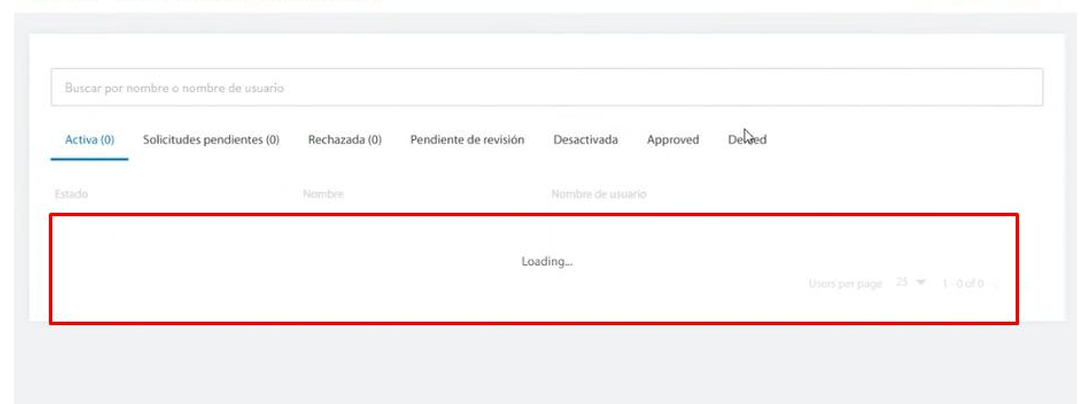Click the Loading... message
The image size is (1090, 404).
coord(546,262)
